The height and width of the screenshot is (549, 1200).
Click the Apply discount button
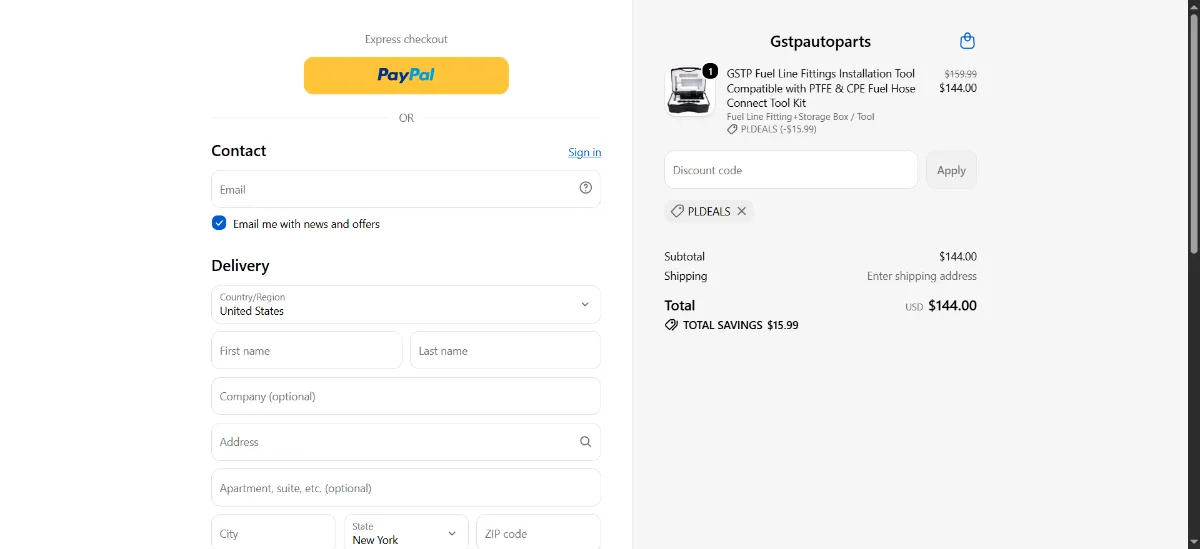coord(951,170)
